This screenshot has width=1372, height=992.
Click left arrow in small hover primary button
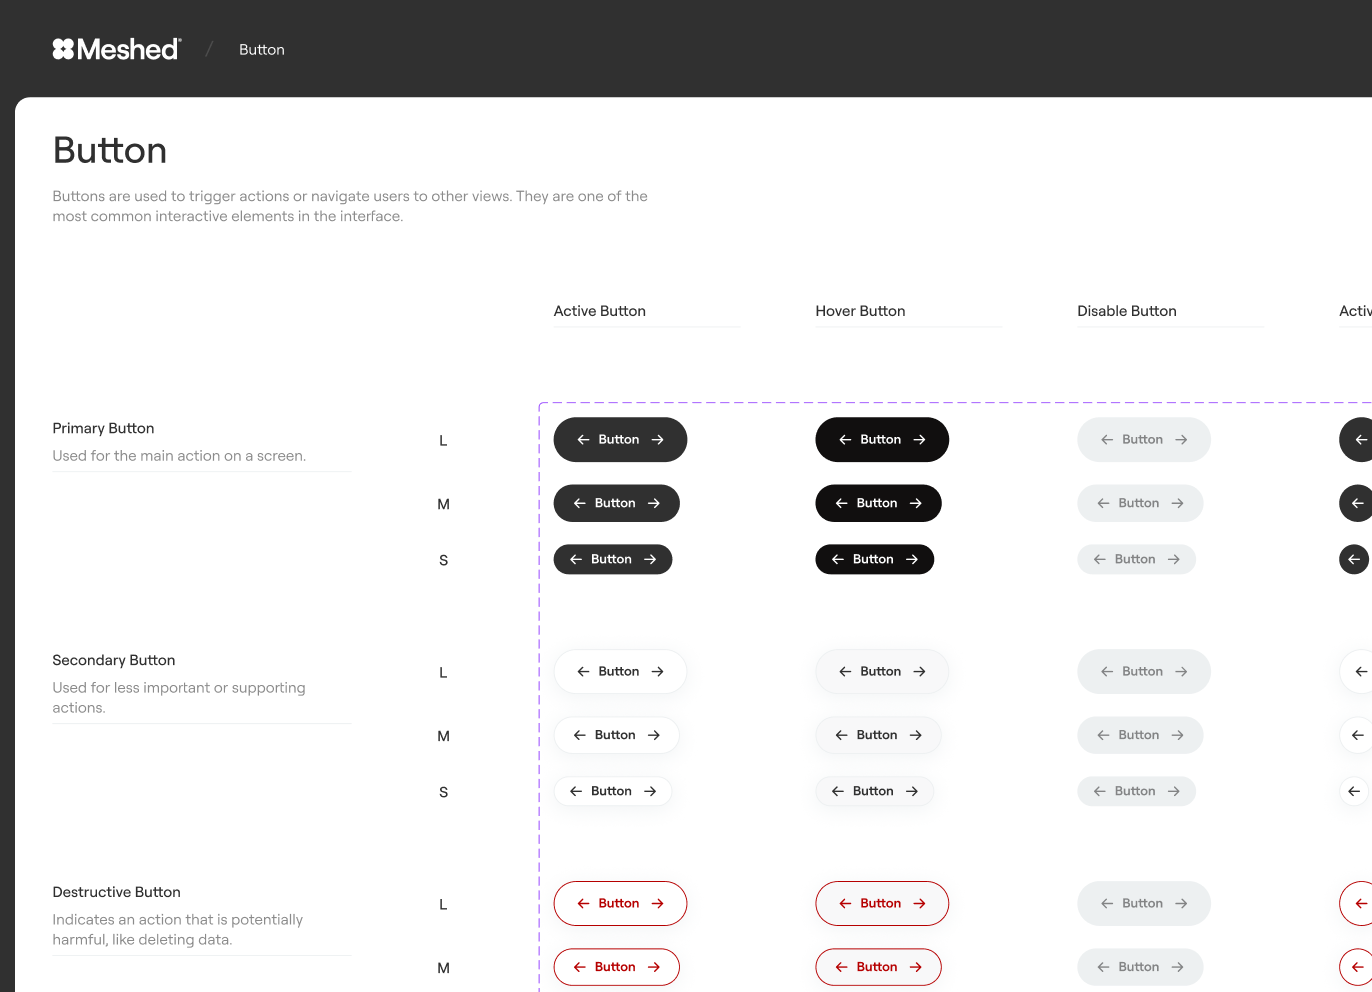837,559
